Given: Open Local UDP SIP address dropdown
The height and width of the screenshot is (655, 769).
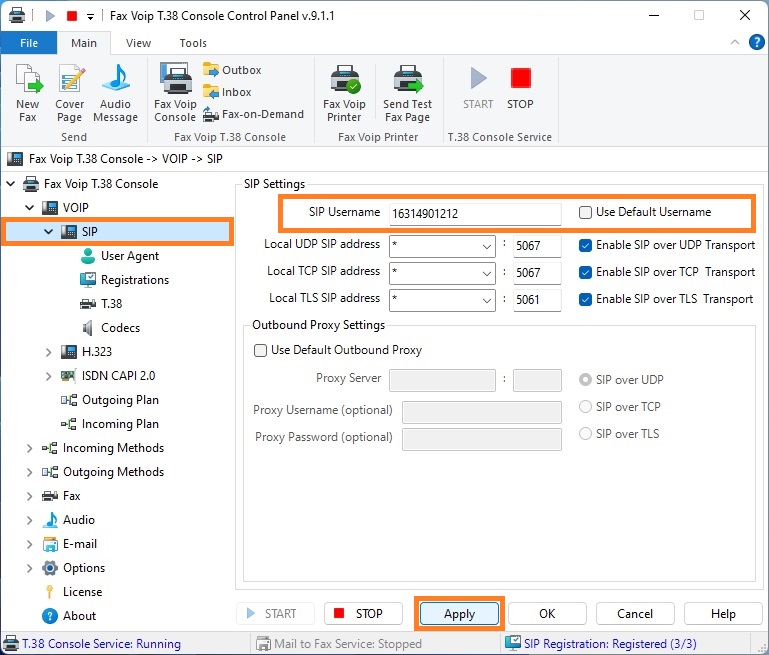Looking at the screenshot, I should pyautogui.click(x=487, y=246).
